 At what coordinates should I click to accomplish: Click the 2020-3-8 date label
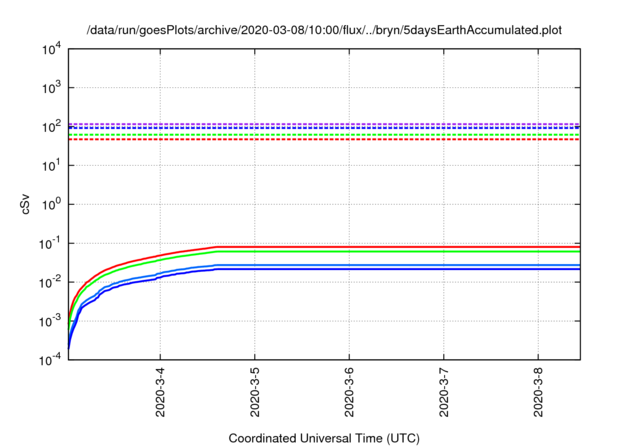pos(538,392)
